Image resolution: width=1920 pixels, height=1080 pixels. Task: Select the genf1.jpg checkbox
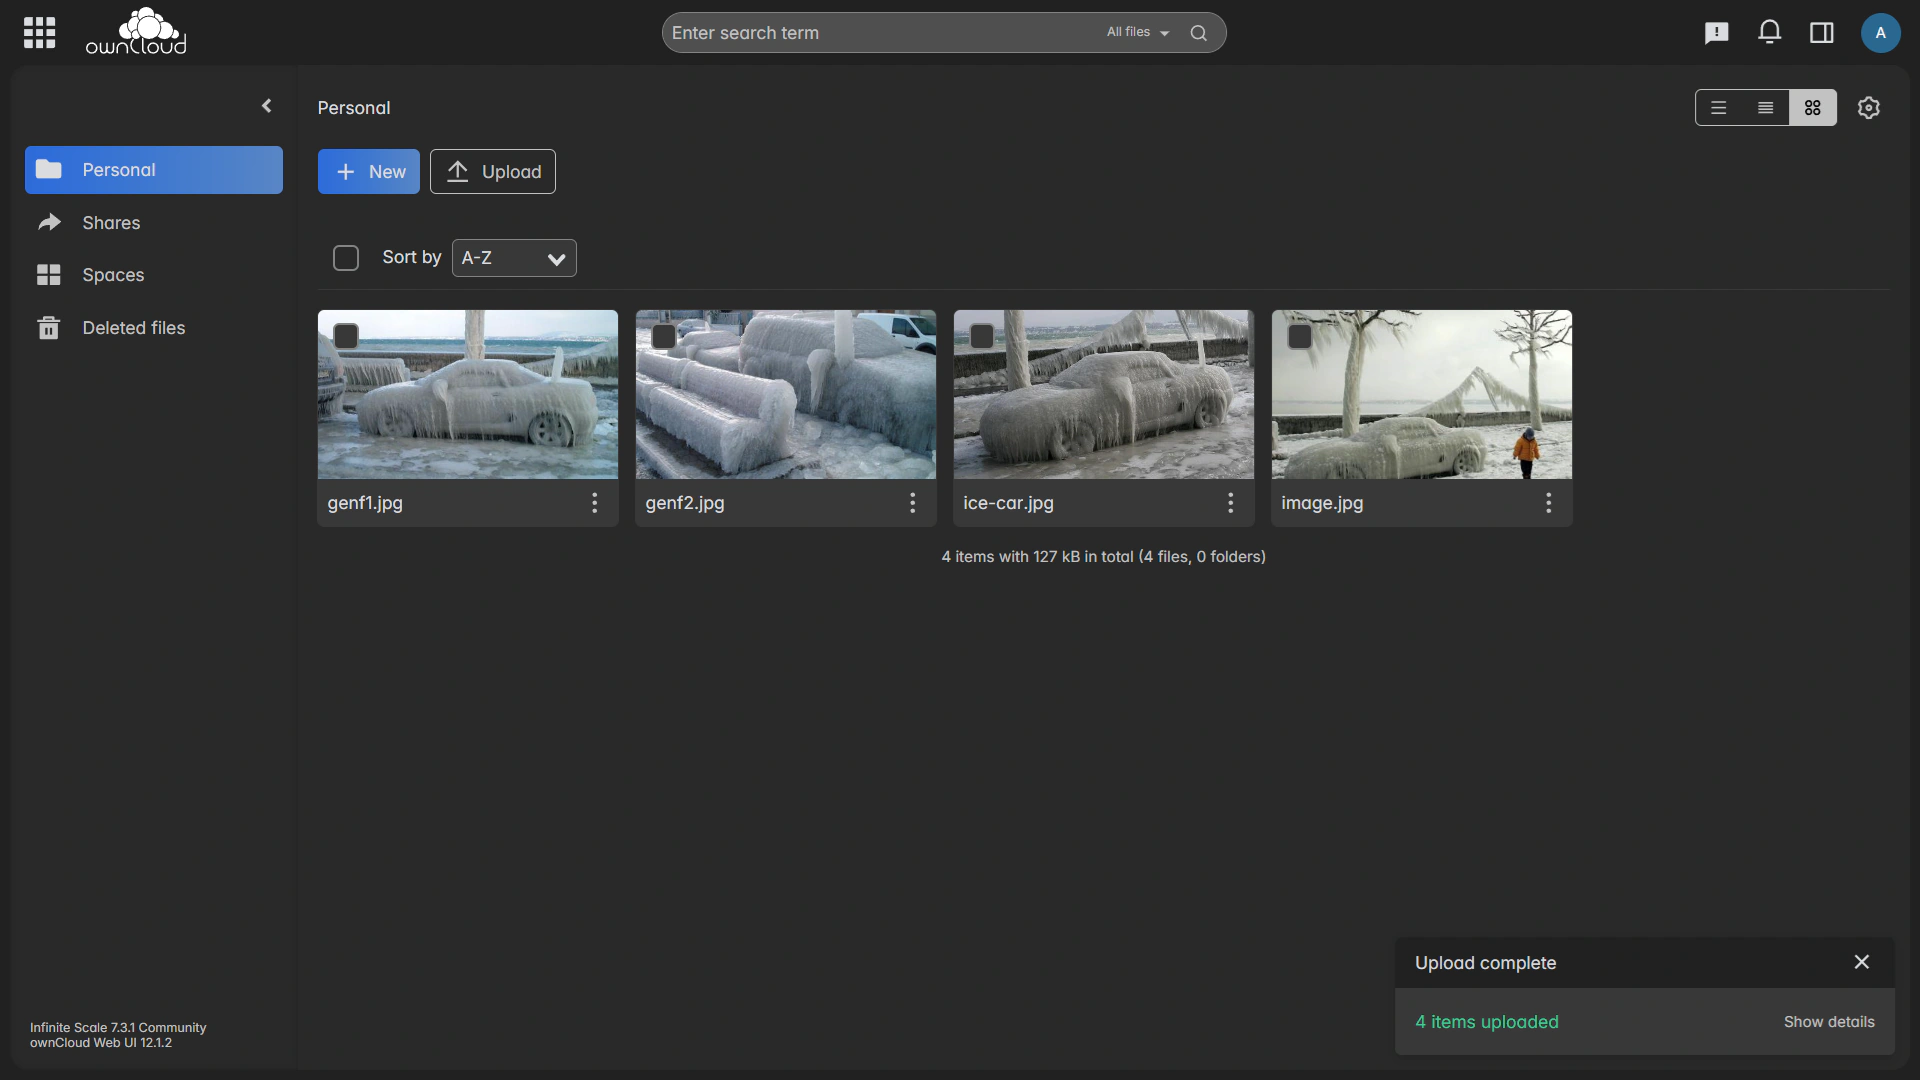point(346,336)
